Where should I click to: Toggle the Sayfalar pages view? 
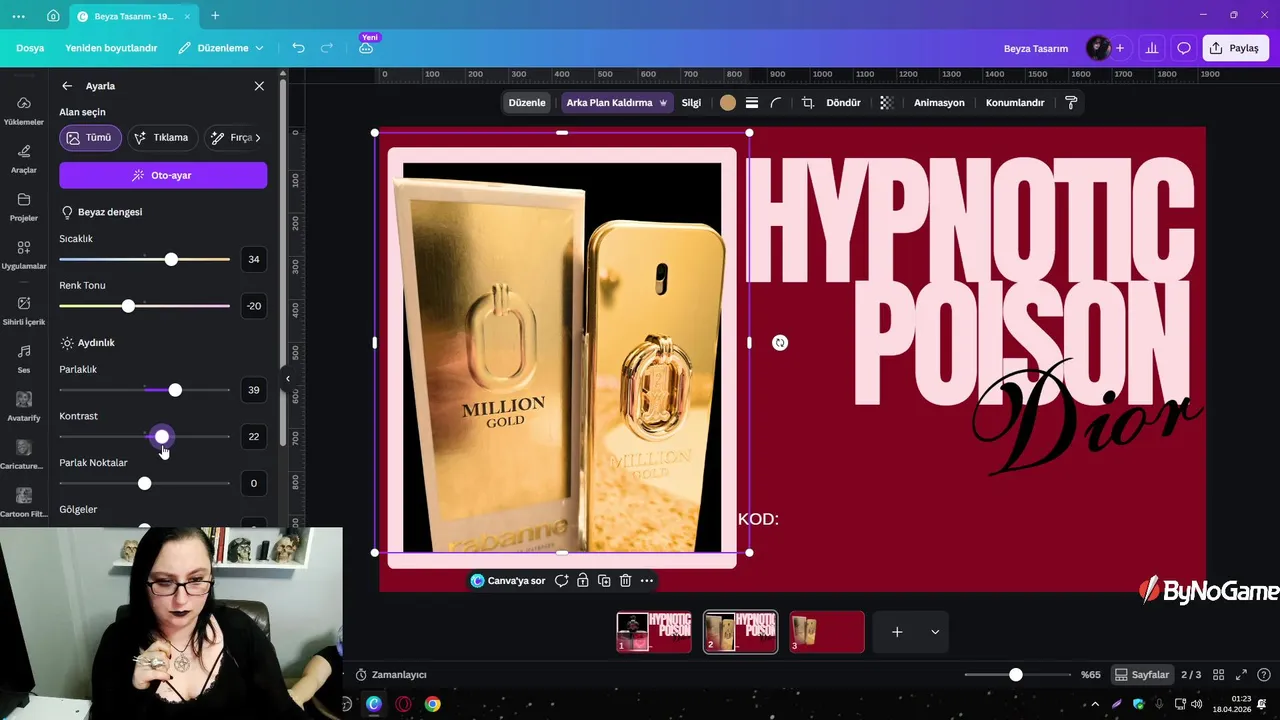point(1142,675)
